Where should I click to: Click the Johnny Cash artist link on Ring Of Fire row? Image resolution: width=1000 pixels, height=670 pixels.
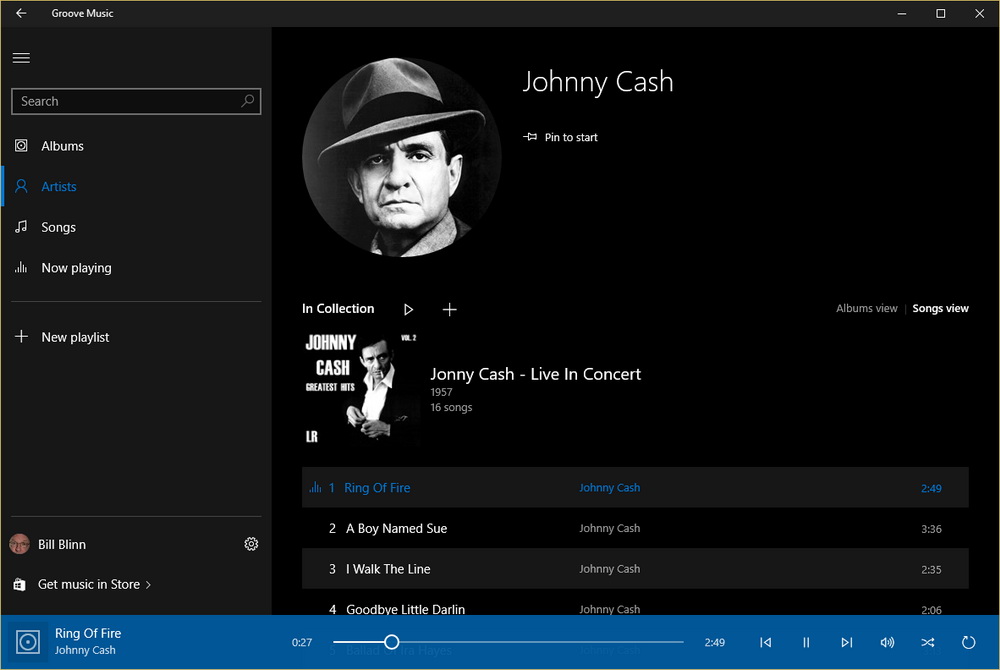(x=610, y=488)
